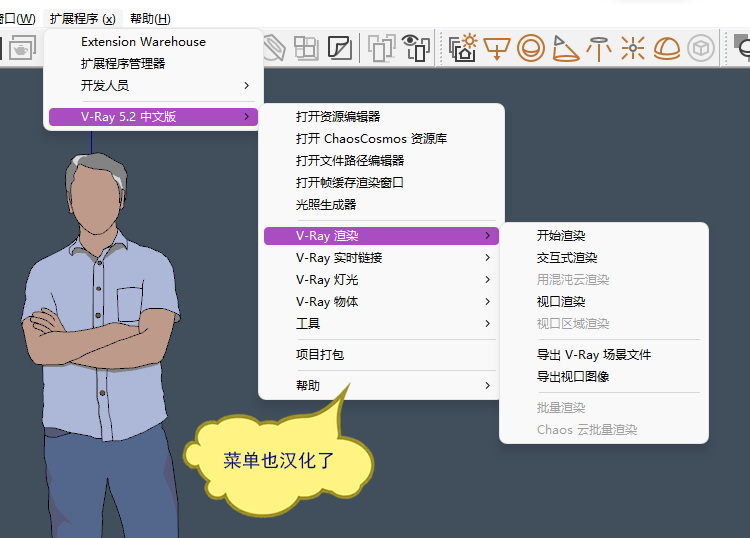
Task: Select Extension Warehouse menu entry
Action: coord(153,42)
